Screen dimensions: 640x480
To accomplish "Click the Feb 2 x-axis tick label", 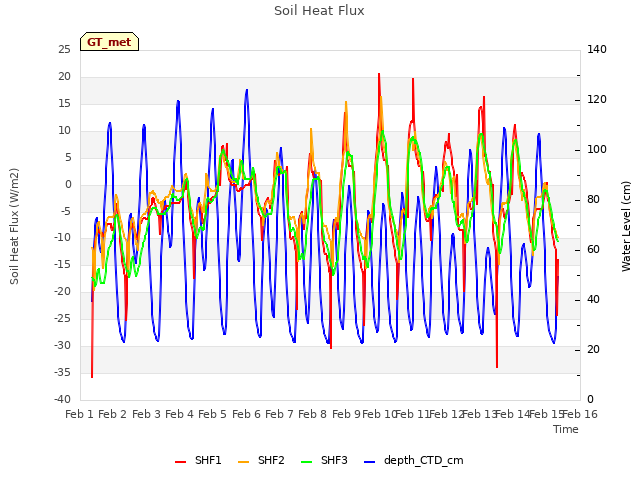I will [113, 414].
